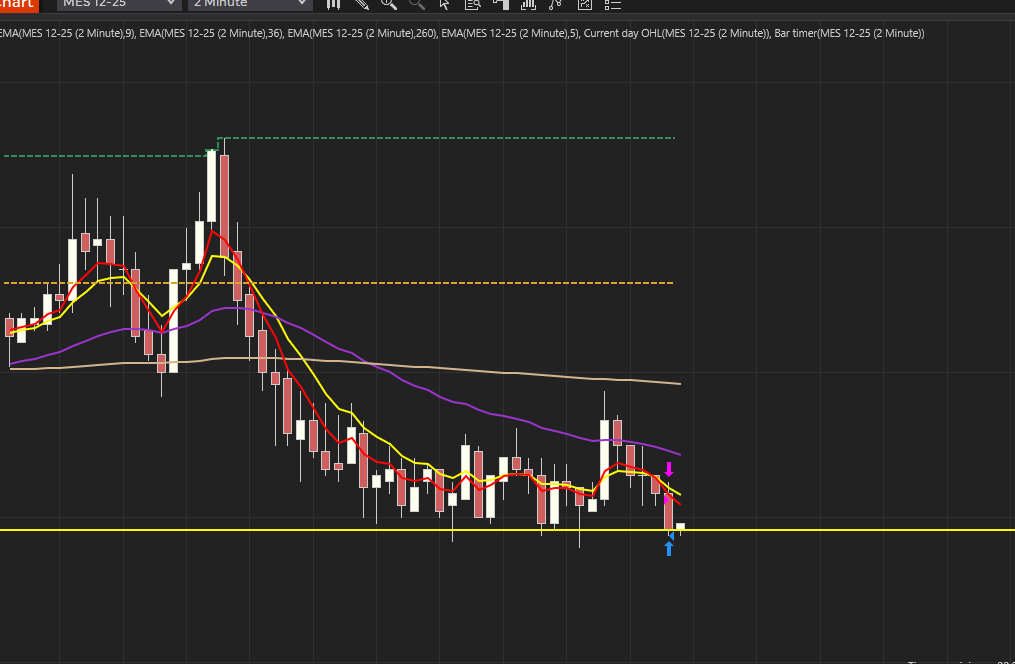1015x664 pixels.
Task: Click the 'EMA(MES 12-25 (2 Minute),9)' label
Action: tap(67, 33)
